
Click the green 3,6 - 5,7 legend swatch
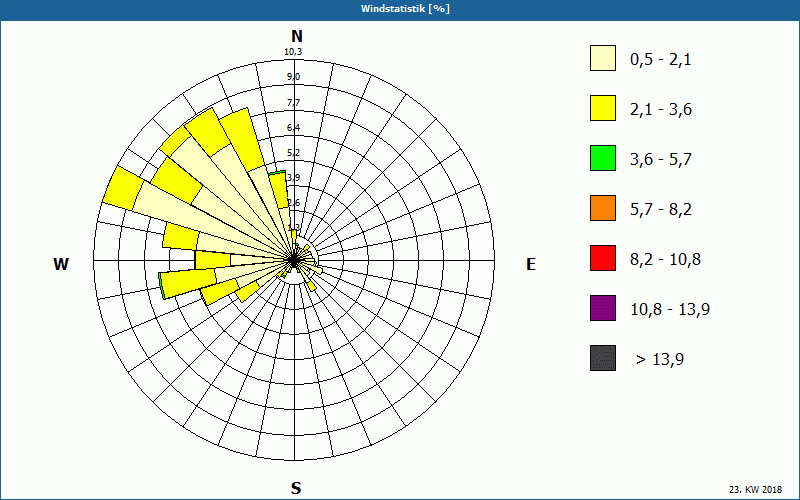[x=603, y=158]
